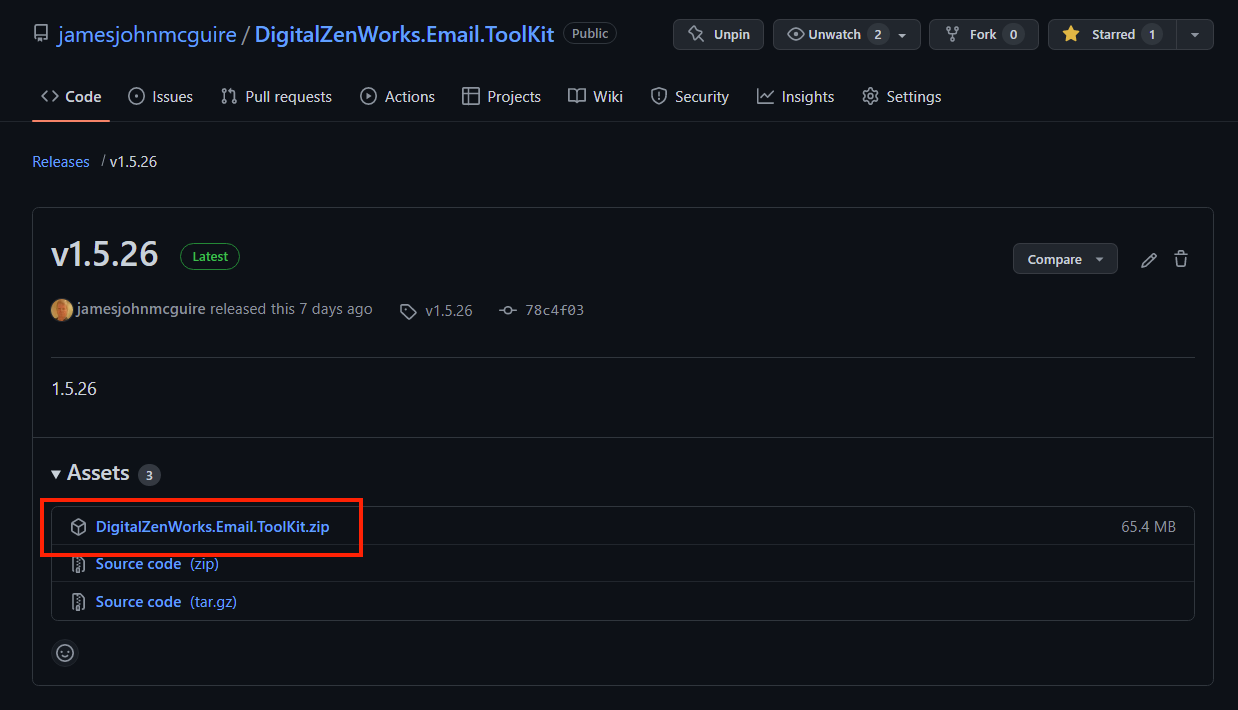
Task: Open the Insights tab
Action: click(795, 96)
